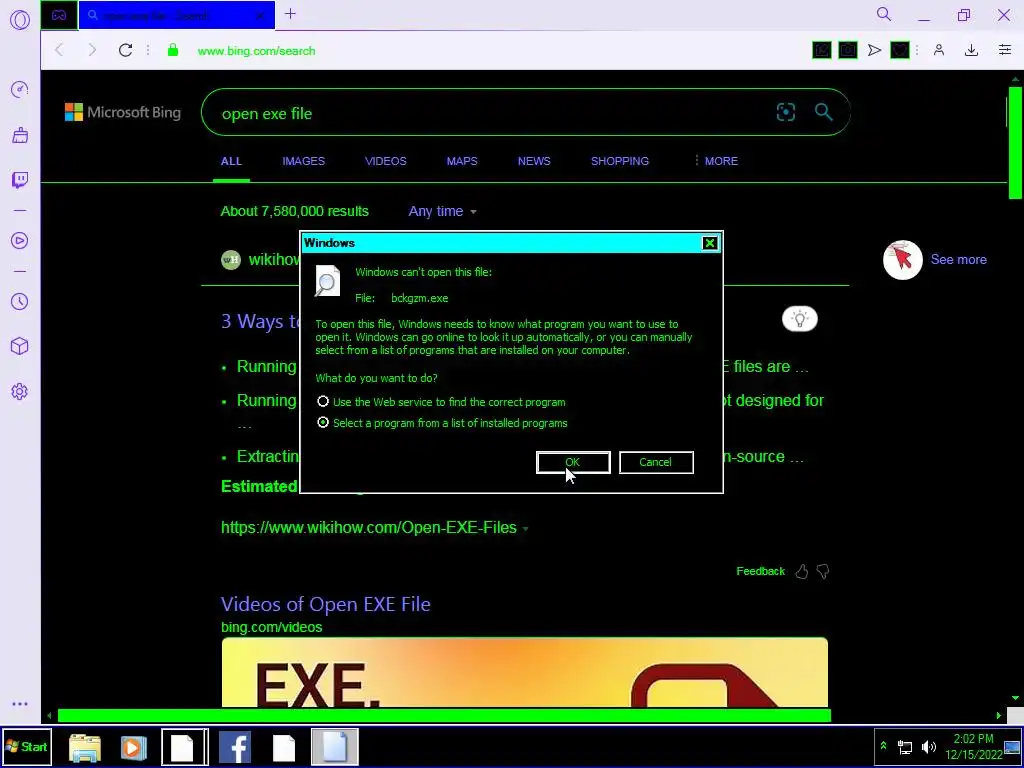Screen dimensions: 1024x768
Task: Open the profile account icon
Action: 939,50
